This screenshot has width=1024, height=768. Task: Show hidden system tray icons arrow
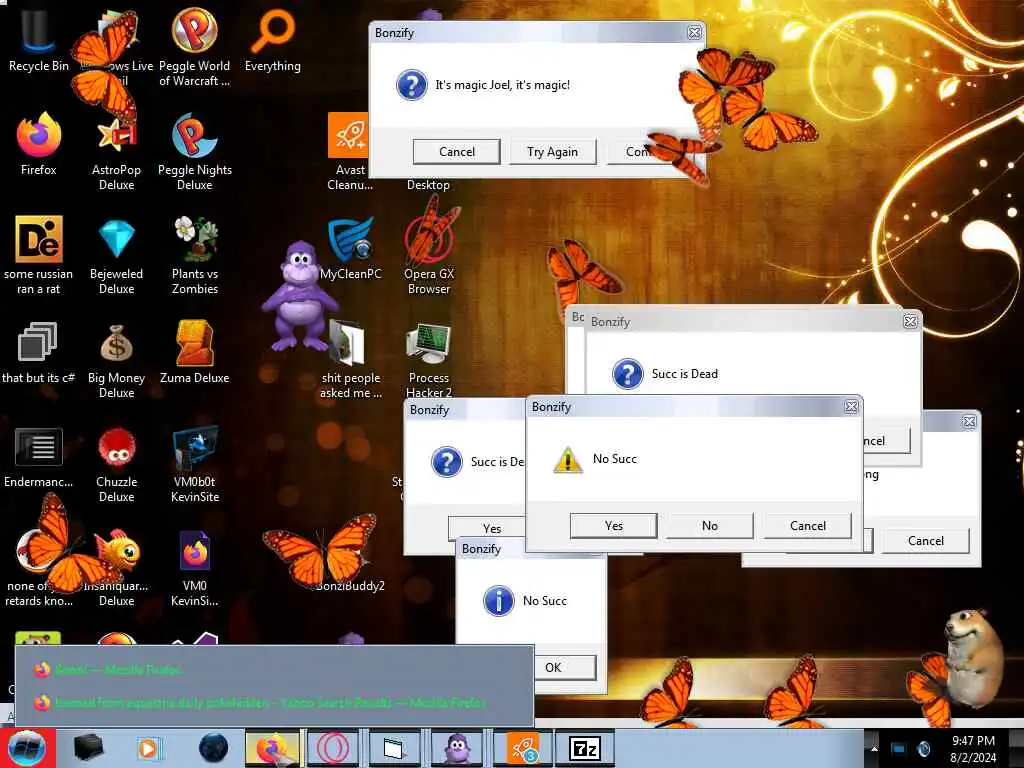874,748
